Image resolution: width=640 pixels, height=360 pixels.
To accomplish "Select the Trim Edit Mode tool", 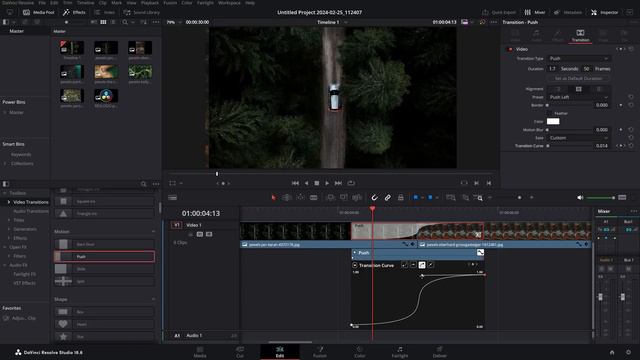I will [x=287, y=198].
